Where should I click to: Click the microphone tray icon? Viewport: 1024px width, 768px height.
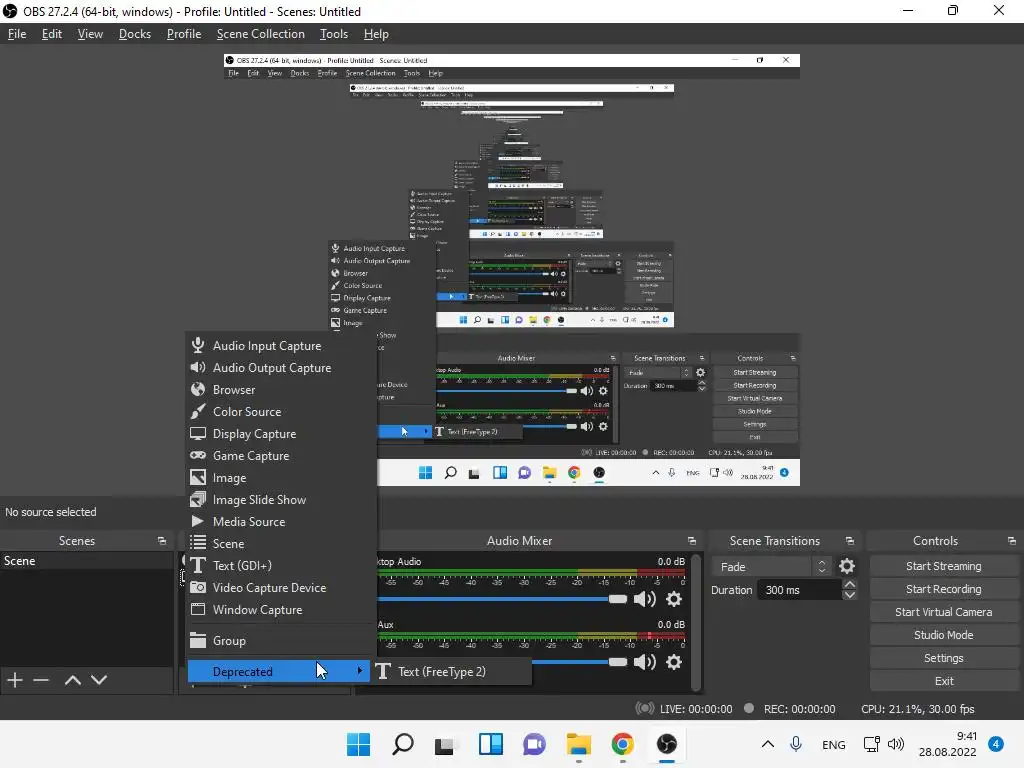point(796,744)
